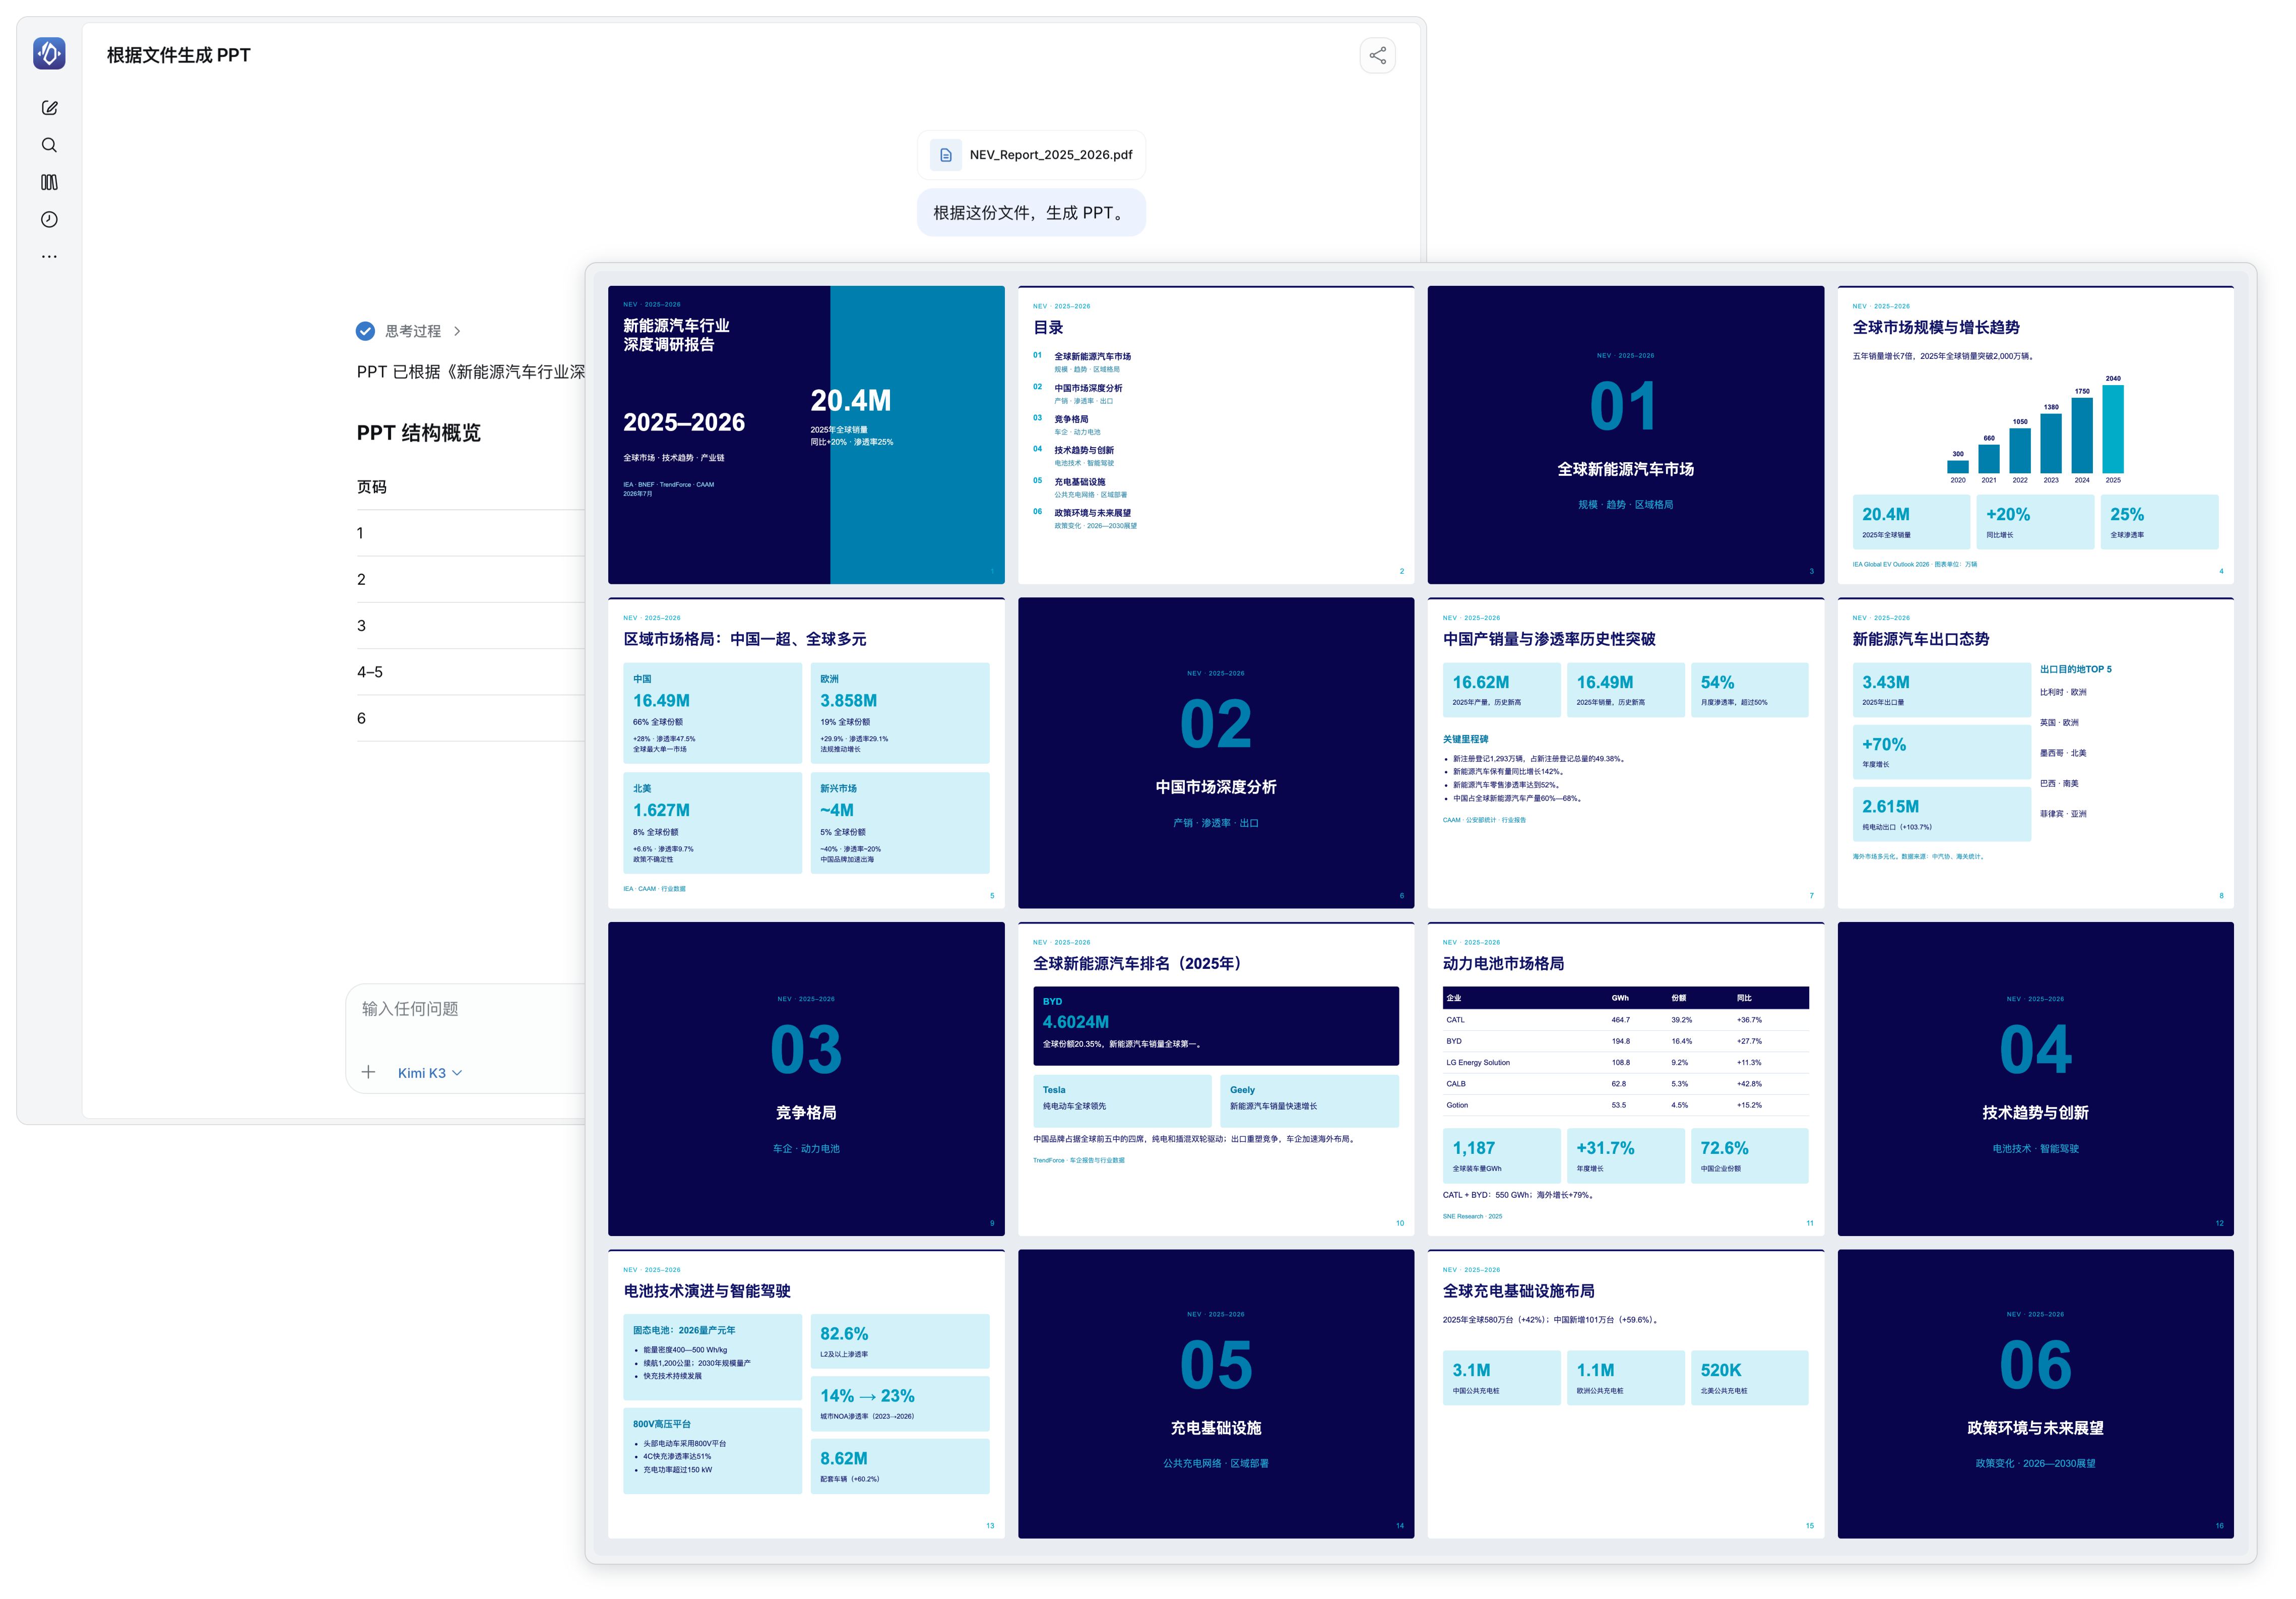Screen dimensions: 2296x1599
Task: Open the more options ellipsis in sidebar
Action: coord(49,256)
